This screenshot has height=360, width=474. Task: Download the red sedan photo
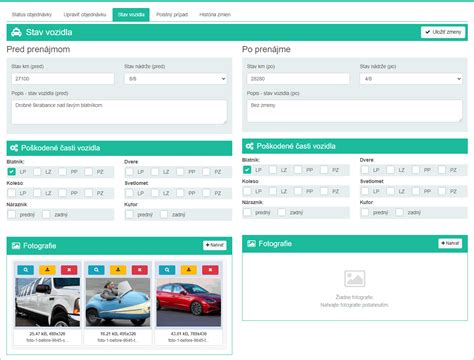click(189, 270)
